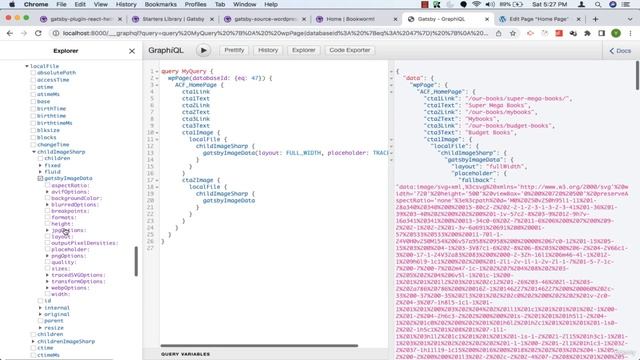The height and width of the screenshot is (360, 640).
Task: Open the Chrome profile avatar
Action: click(x=616, y=33)
